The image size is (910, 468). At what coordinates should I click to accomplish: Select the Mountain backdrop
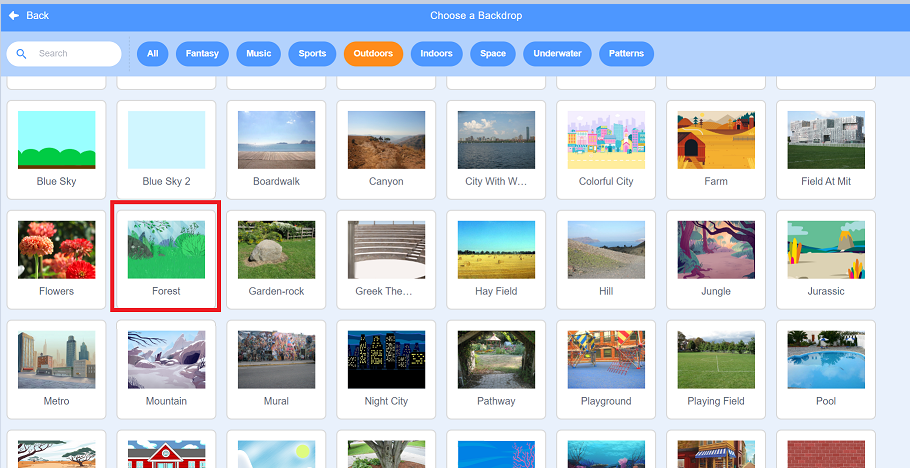[x=167, y=369]
